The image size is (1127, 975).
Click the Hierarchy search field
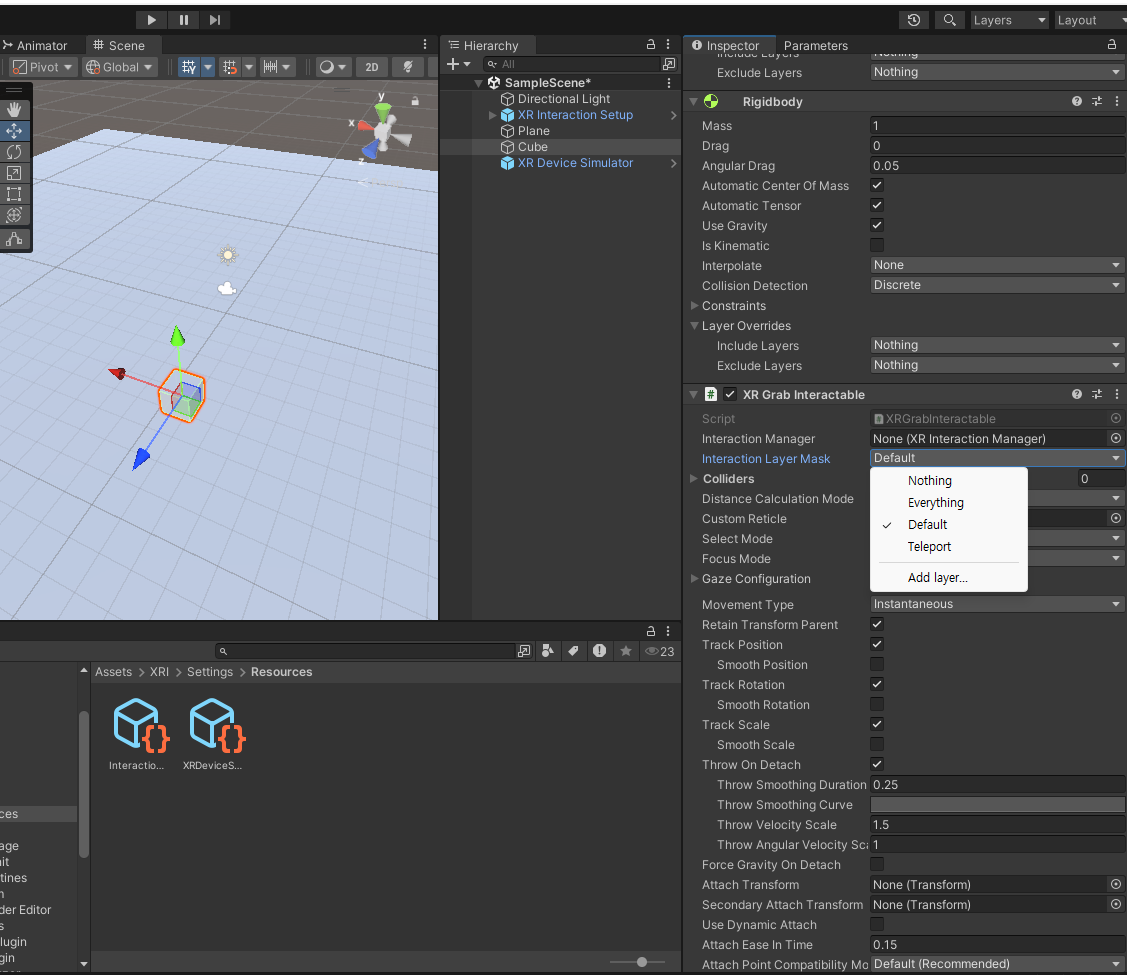571,64
